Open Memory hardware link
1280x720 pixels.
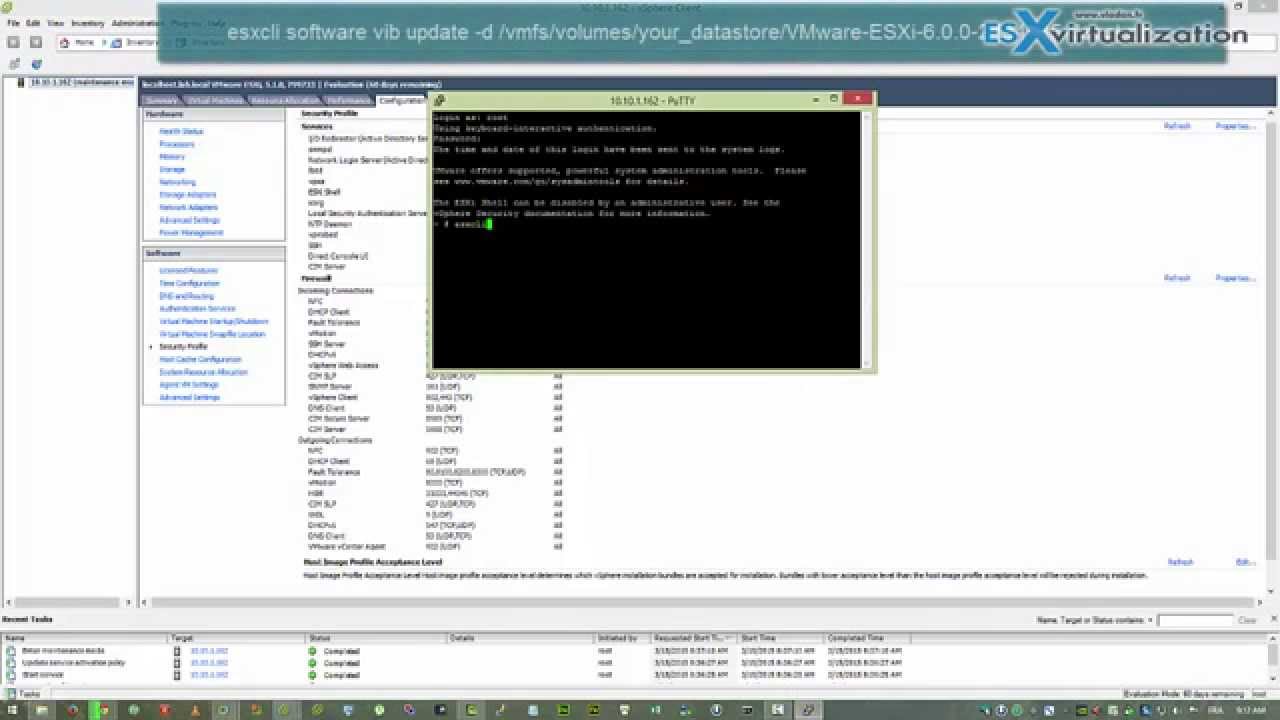(x=172, y=157)
